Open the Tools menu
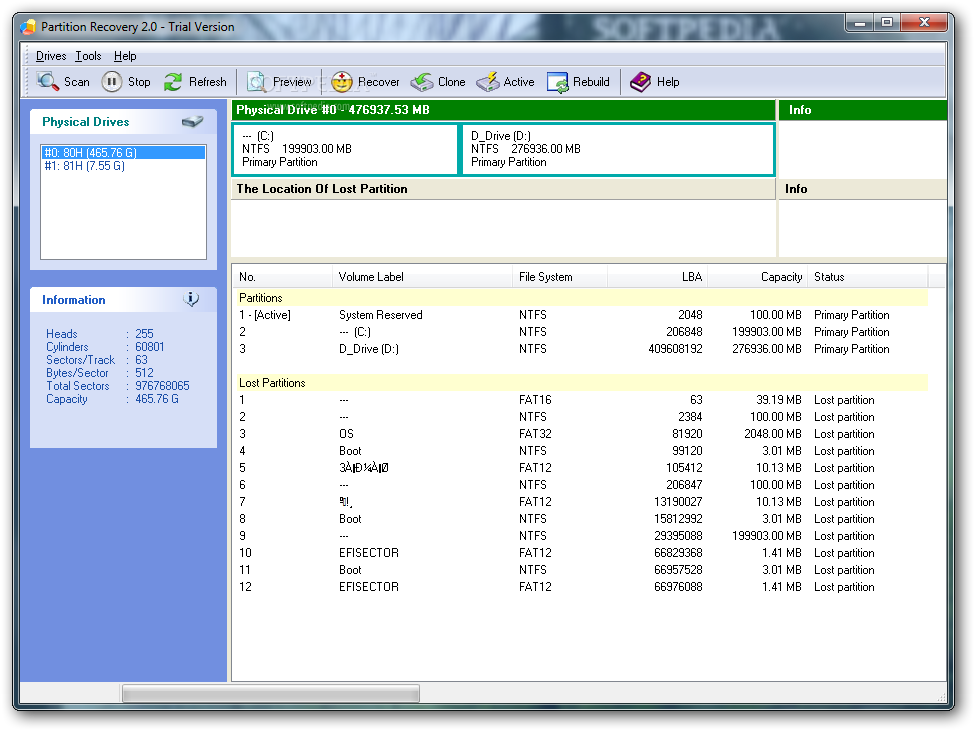This screenshot has height=731, width=975. (88, 56)
